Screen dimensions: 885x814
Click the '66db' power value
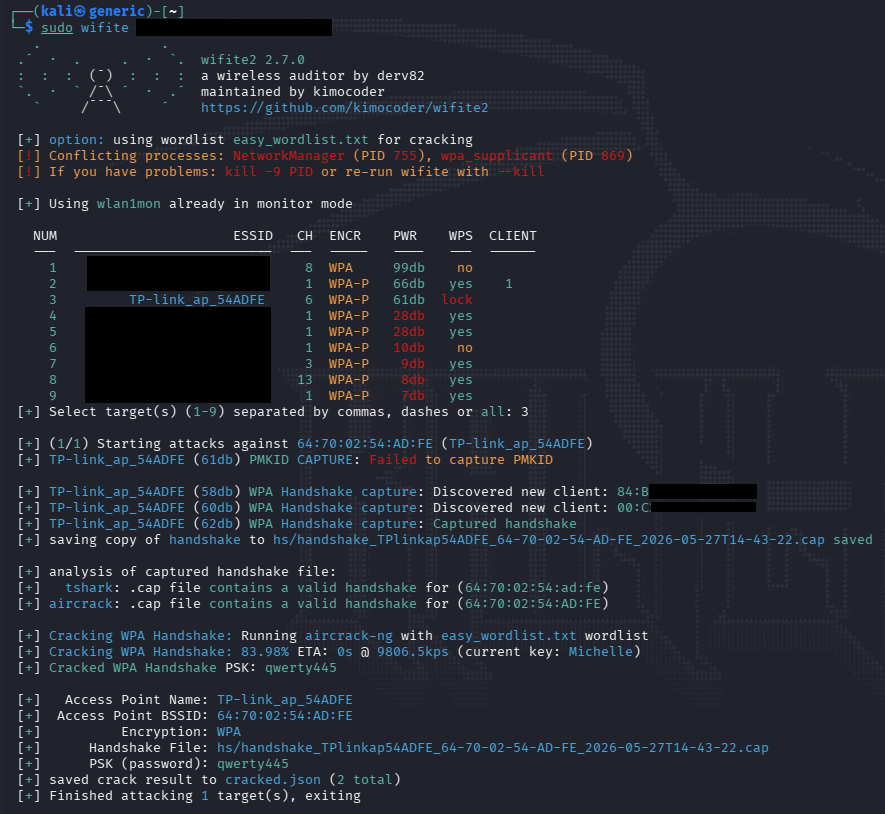coord(409,283)
